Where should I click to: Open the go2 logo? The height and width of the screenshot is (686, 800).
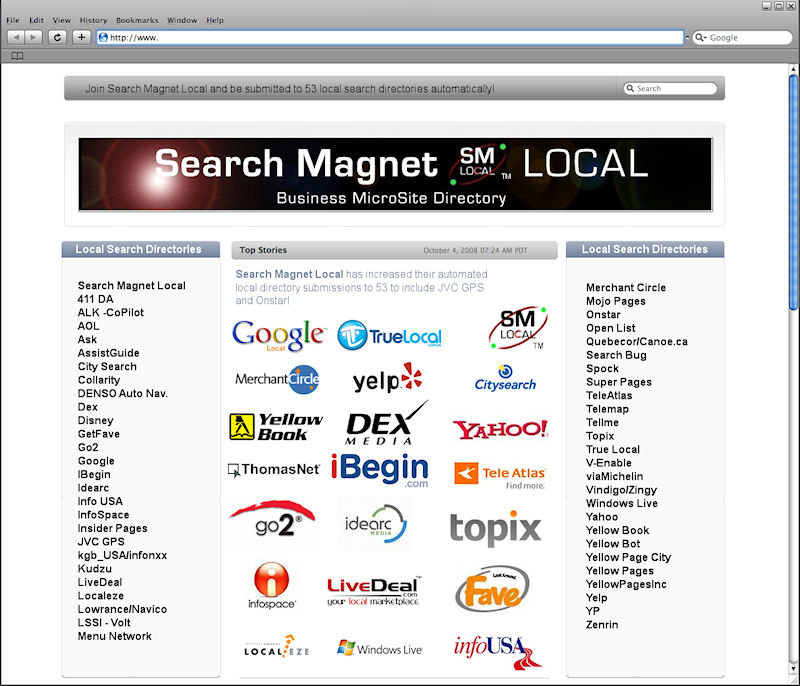272,519
